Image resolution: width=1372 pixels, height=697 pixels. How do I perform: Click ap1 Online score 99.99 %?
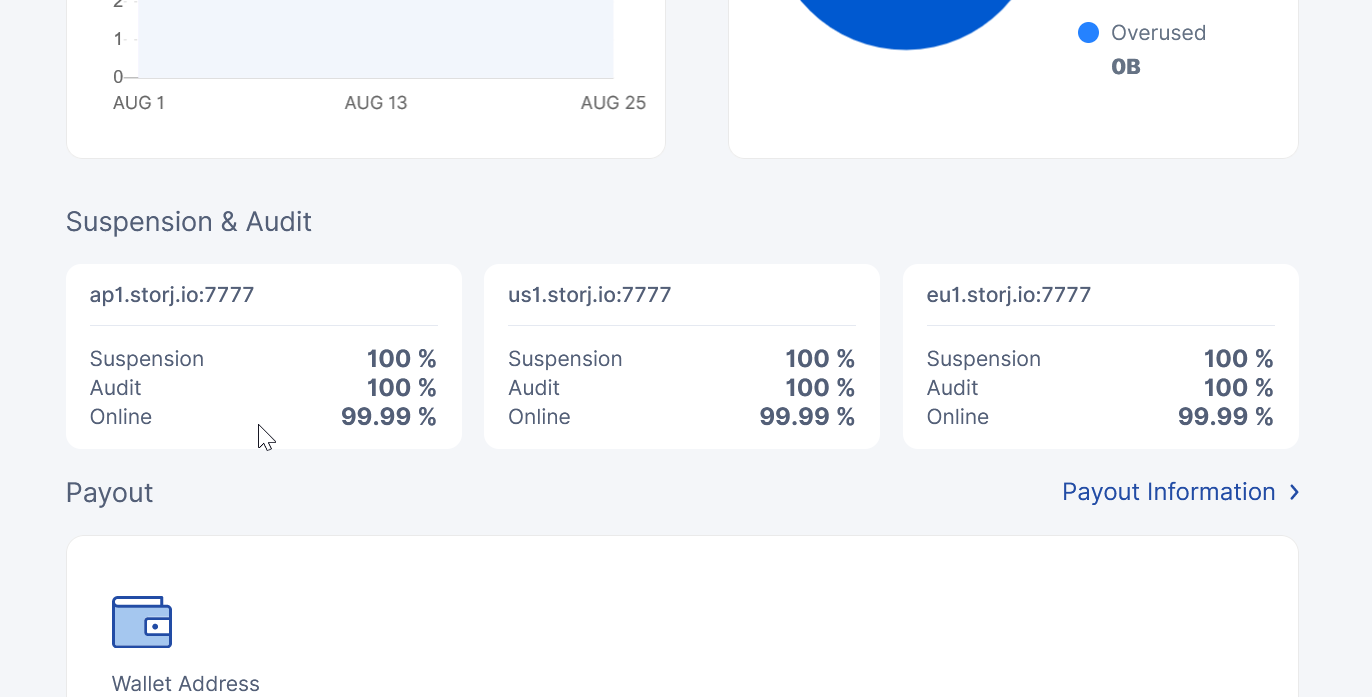tap(388, 417)
